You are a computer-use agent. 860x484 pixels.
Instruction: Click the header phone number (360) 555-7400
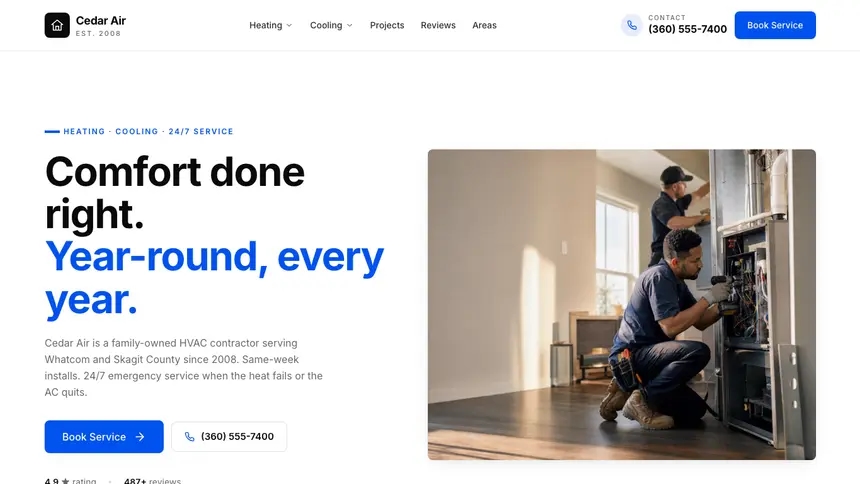(x=687, y=29)
